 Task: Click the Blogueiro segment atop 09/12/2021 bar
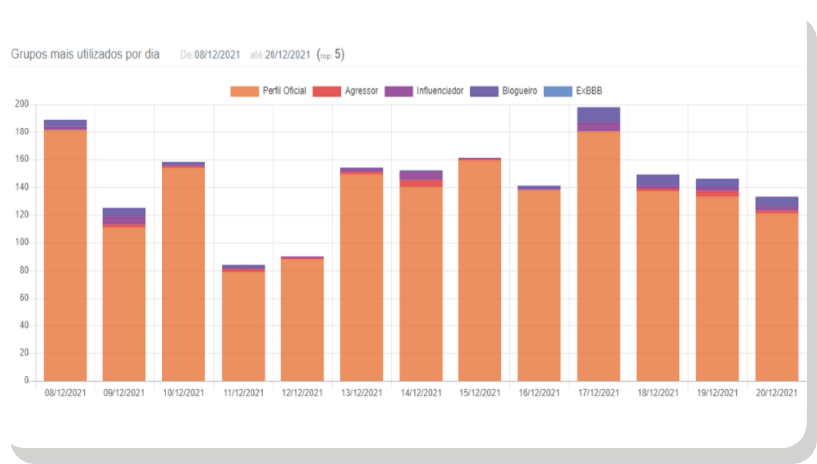[124, 212]
